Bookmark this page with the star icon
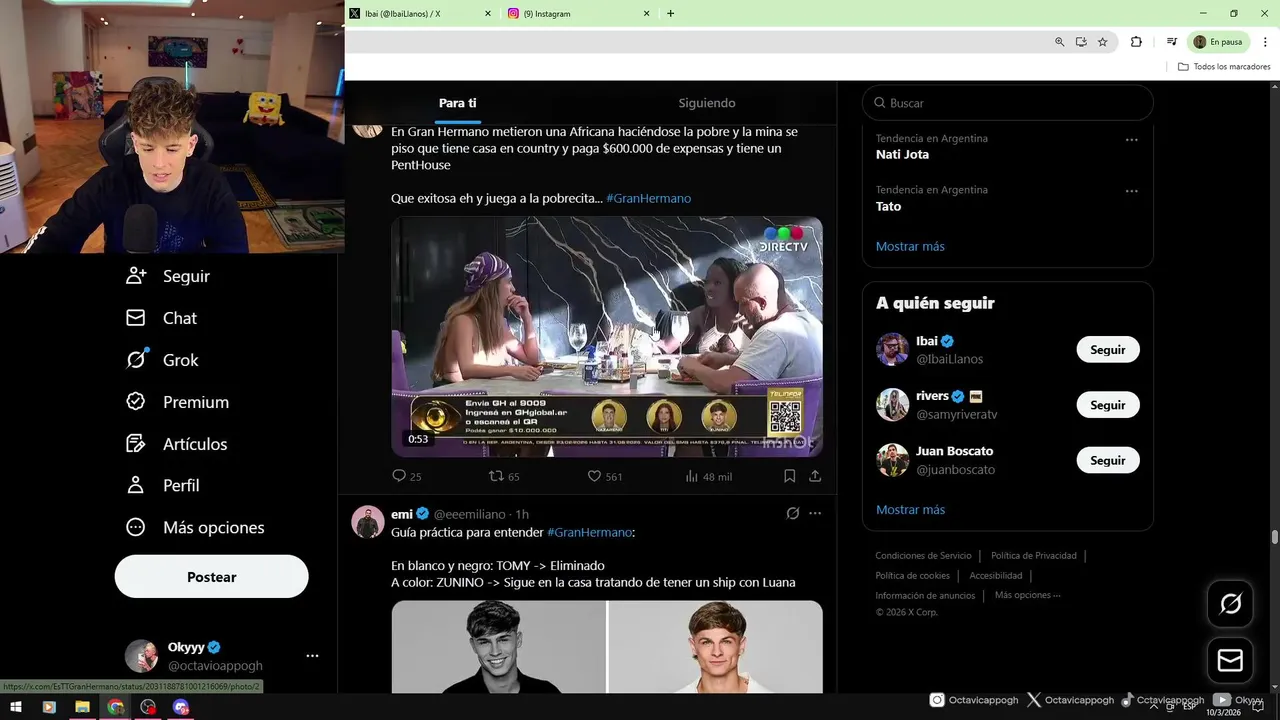Image resolution: width=1280 pixels, height=720 pixels. (x=1103, y=42)
